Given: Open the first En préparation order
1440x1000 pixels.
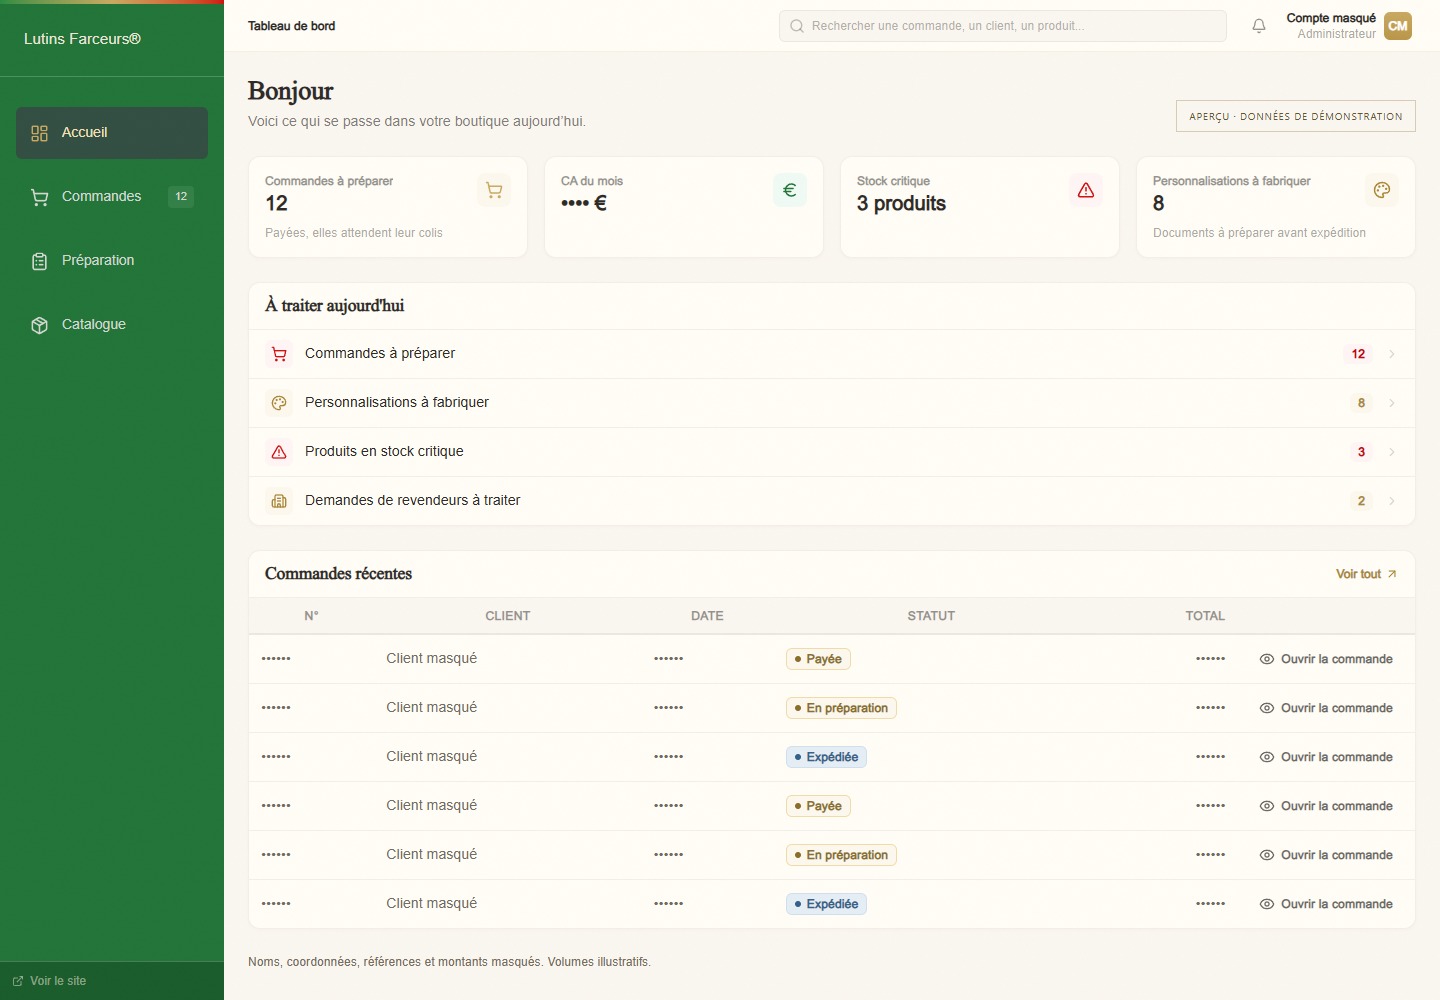Looking at the screenshot, I should 1326,708.
